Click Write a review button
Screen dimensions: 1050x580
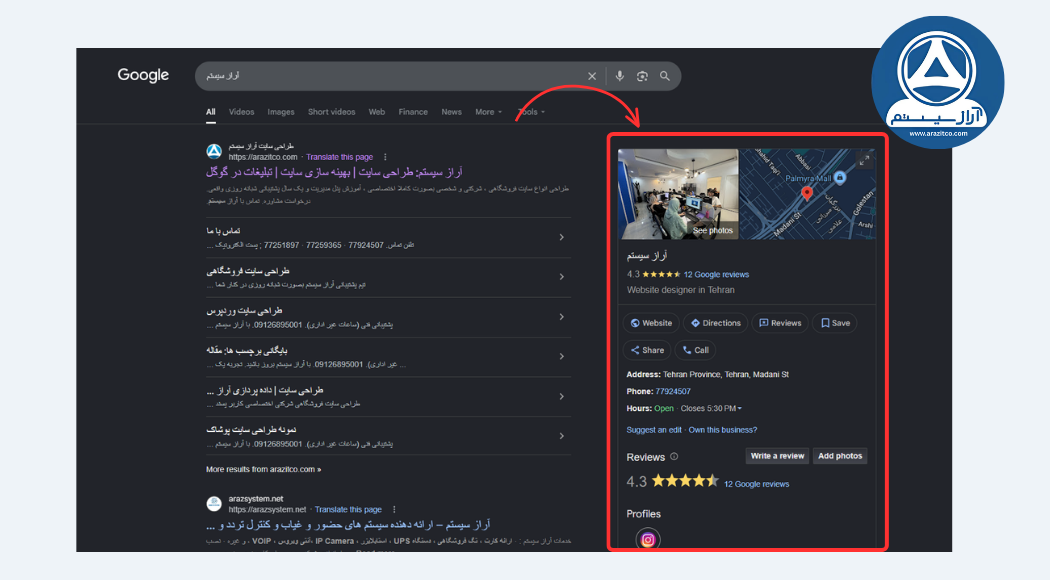click(777, 456)
